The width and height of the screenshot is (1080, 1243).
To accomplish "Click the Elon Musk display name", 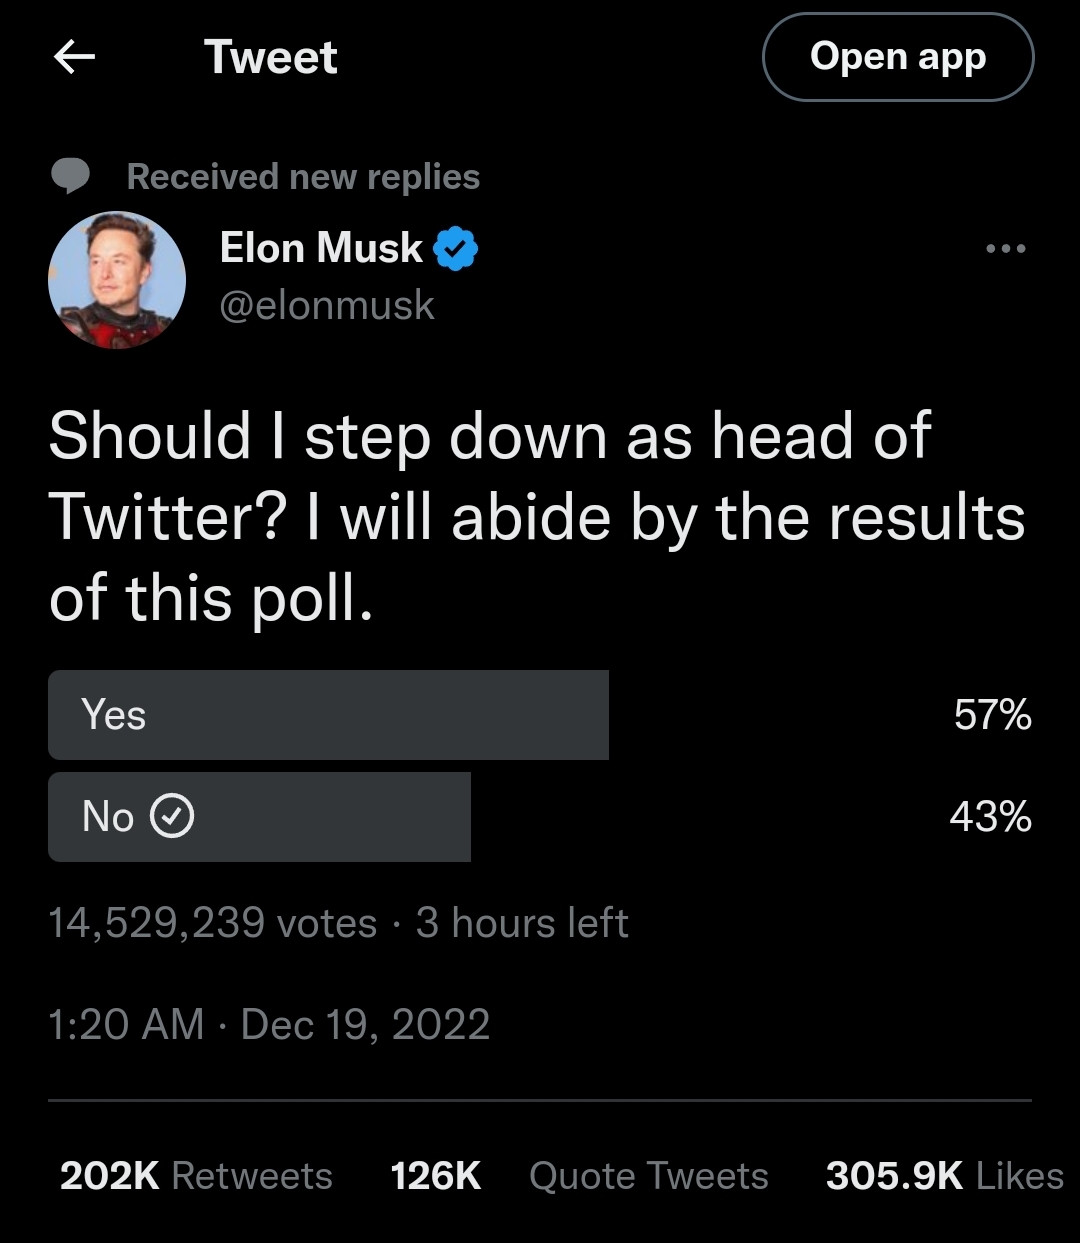I will click(x=321, y=248).
